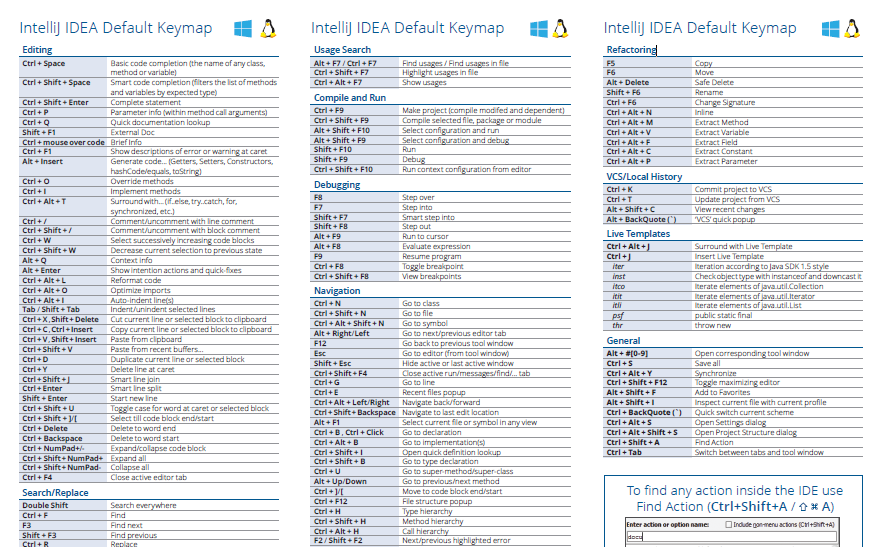
Task: Click the 'Extract Constant' description
Action: pos(724,151)
